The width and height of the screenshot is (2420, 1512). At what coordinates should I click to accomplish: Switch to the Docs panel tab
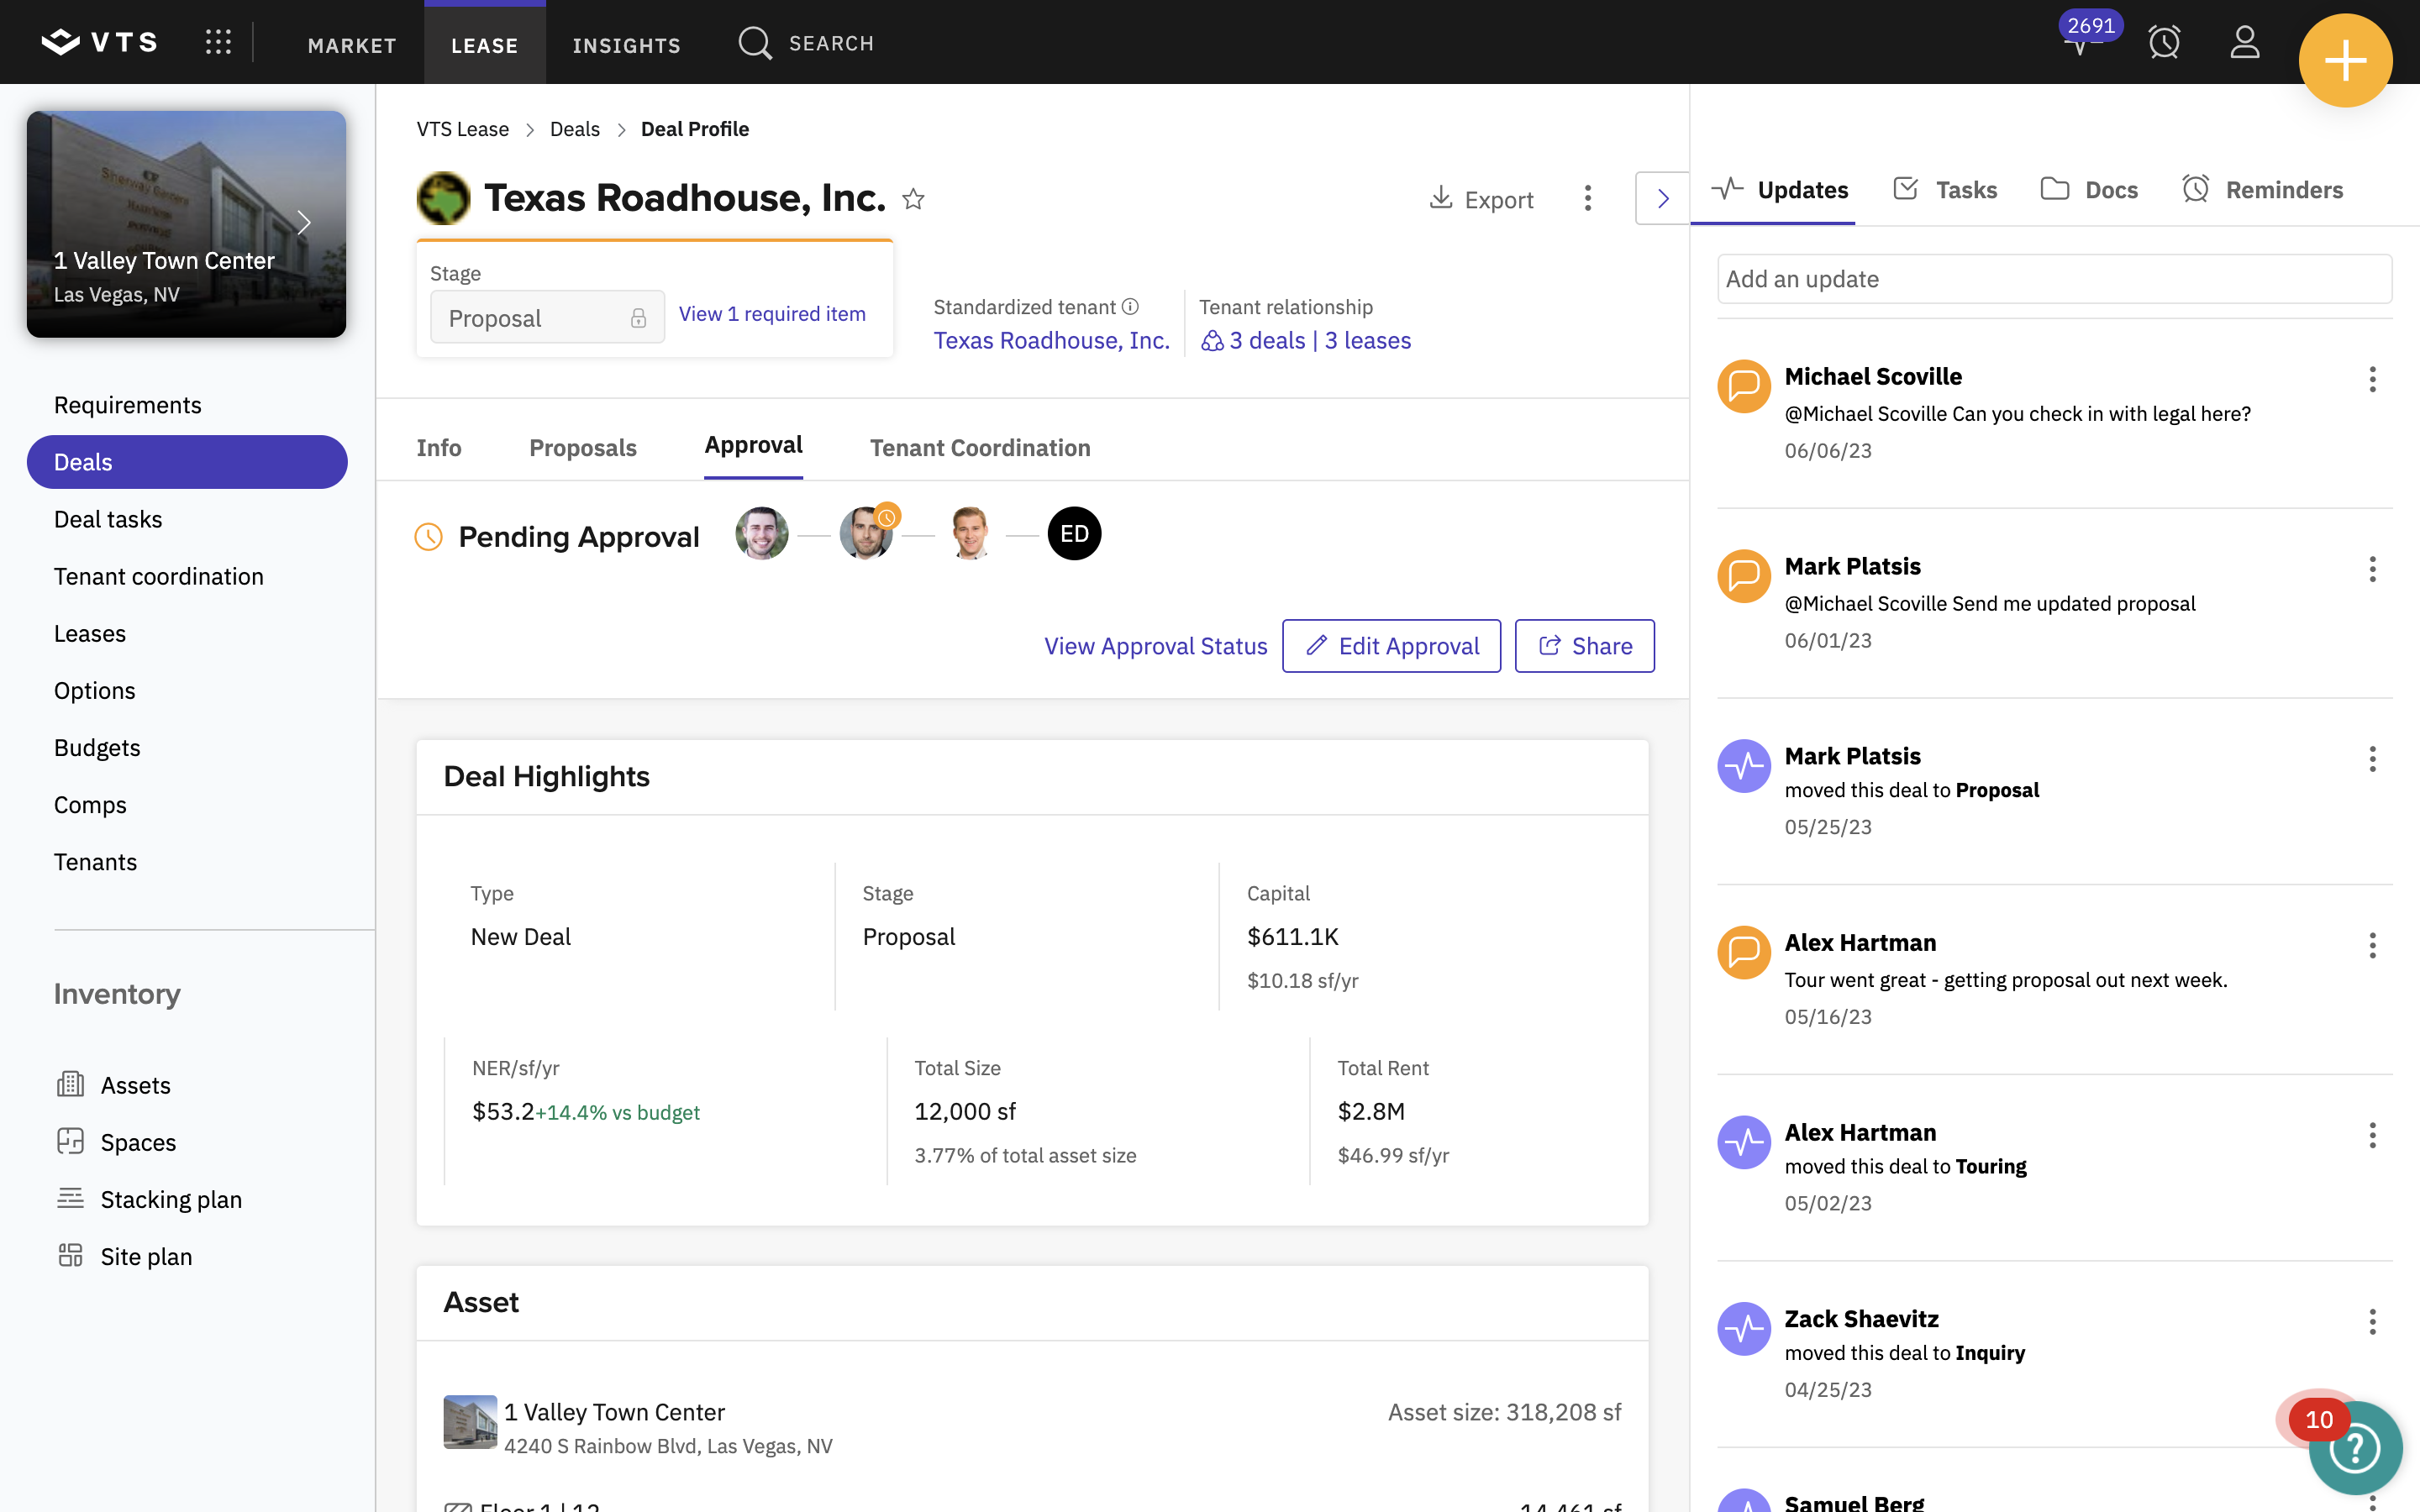[x=2089, y=190]
